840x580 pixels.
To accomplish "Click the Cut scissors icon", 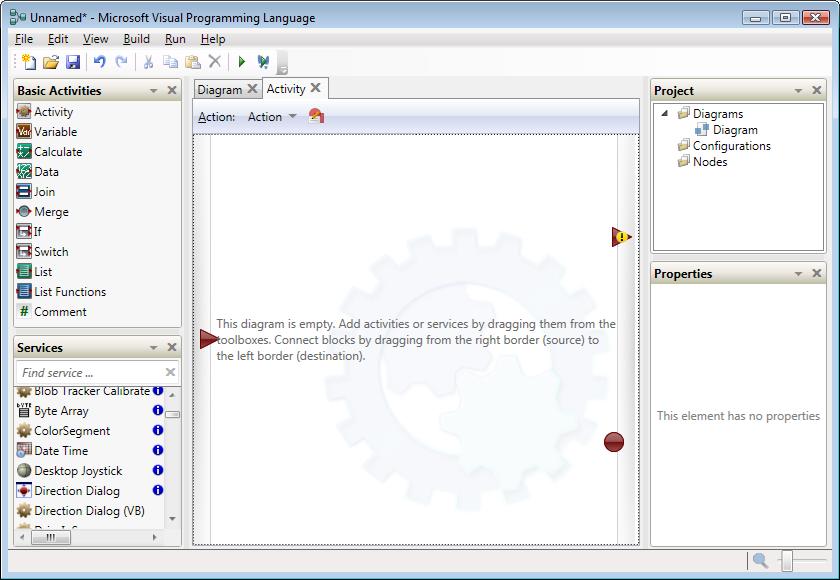I will tap(148, 62).
